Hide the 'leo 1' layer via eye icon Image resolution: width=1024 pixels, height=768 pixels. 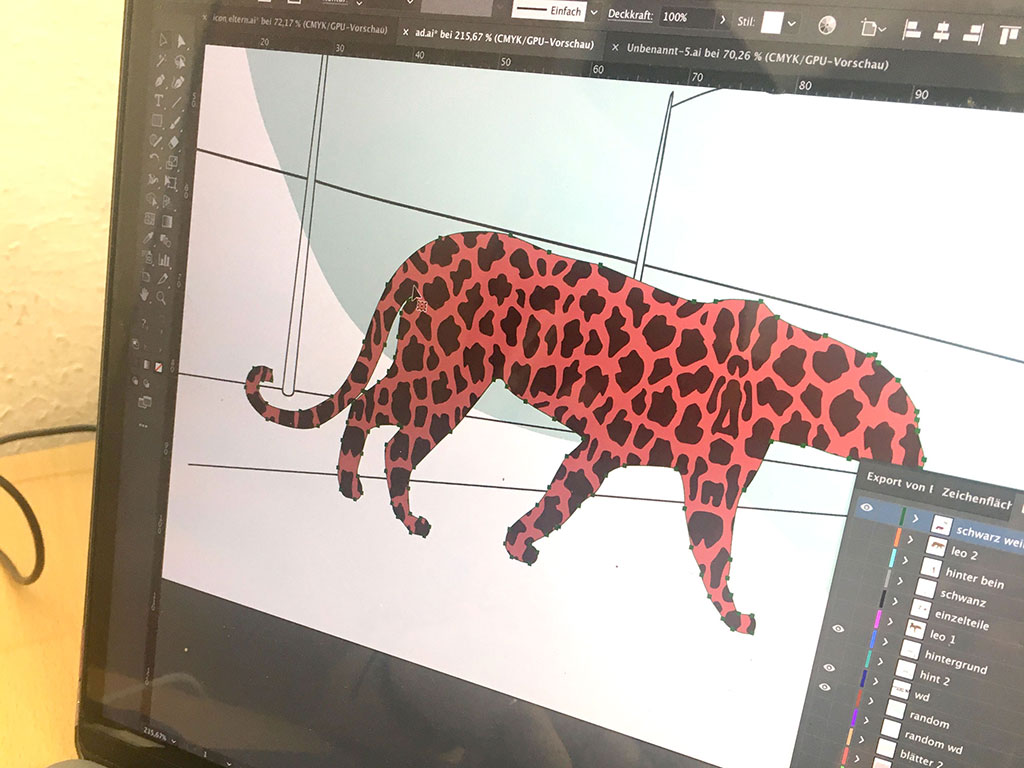tap(838, 628)
